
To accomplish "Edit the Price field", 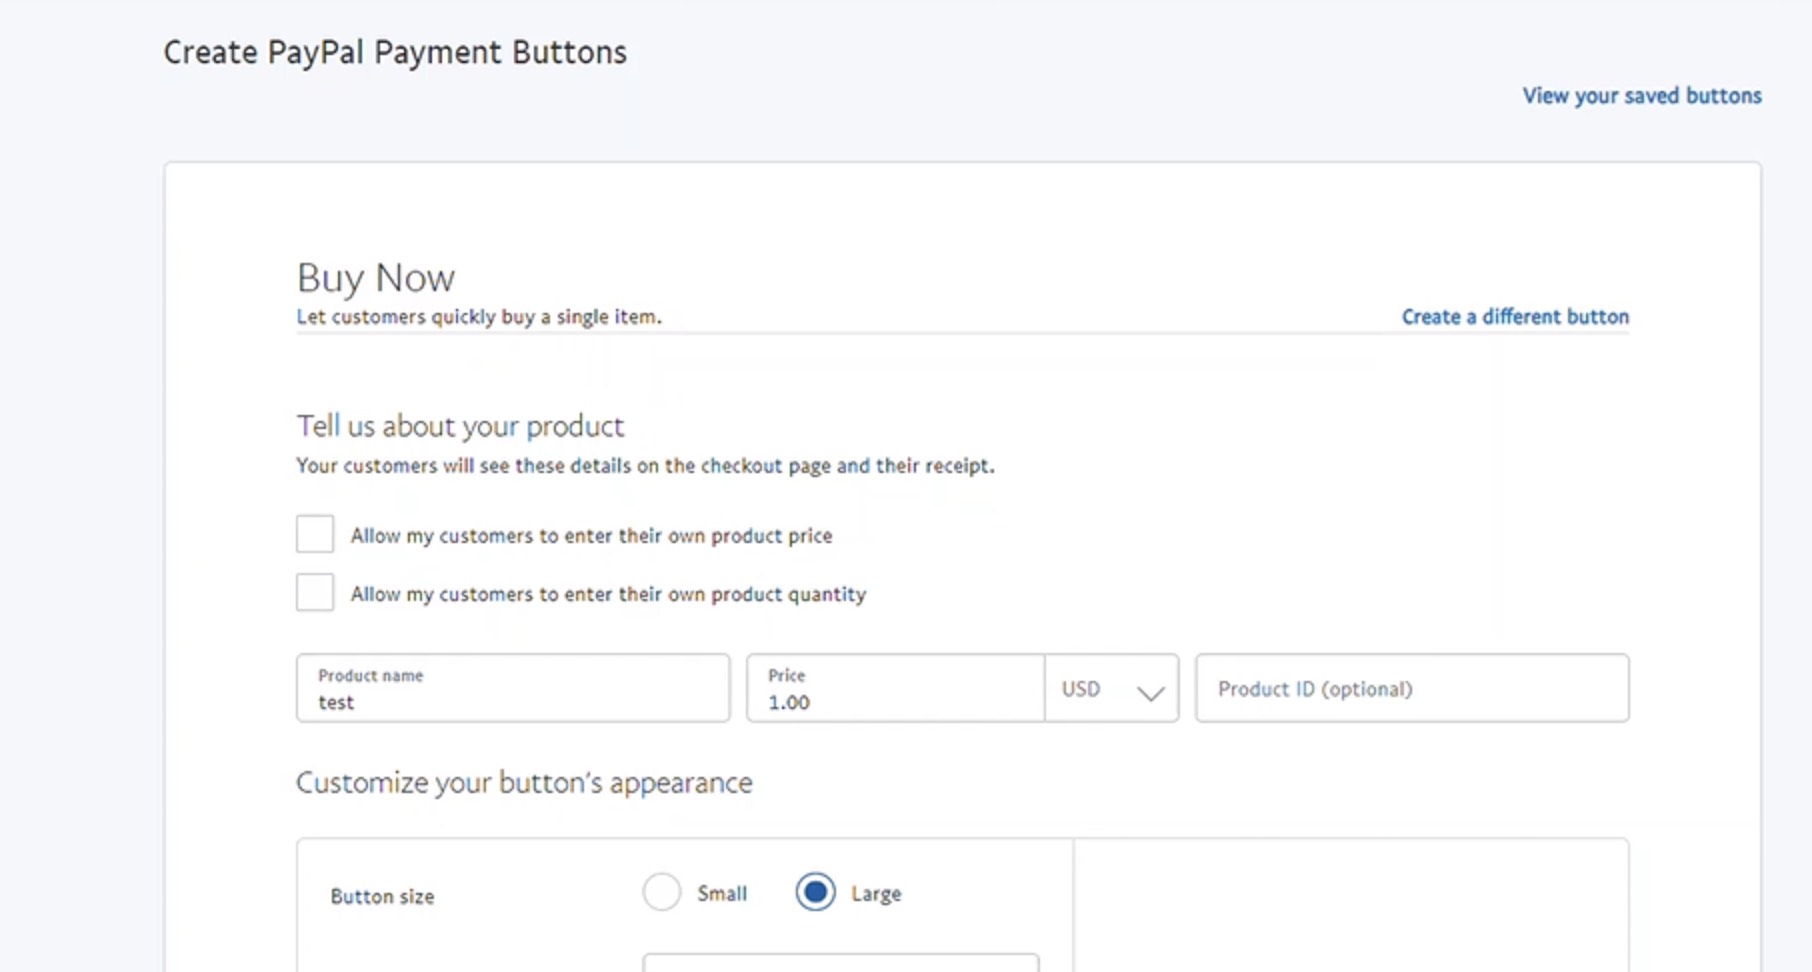I will tap(895, 688).
